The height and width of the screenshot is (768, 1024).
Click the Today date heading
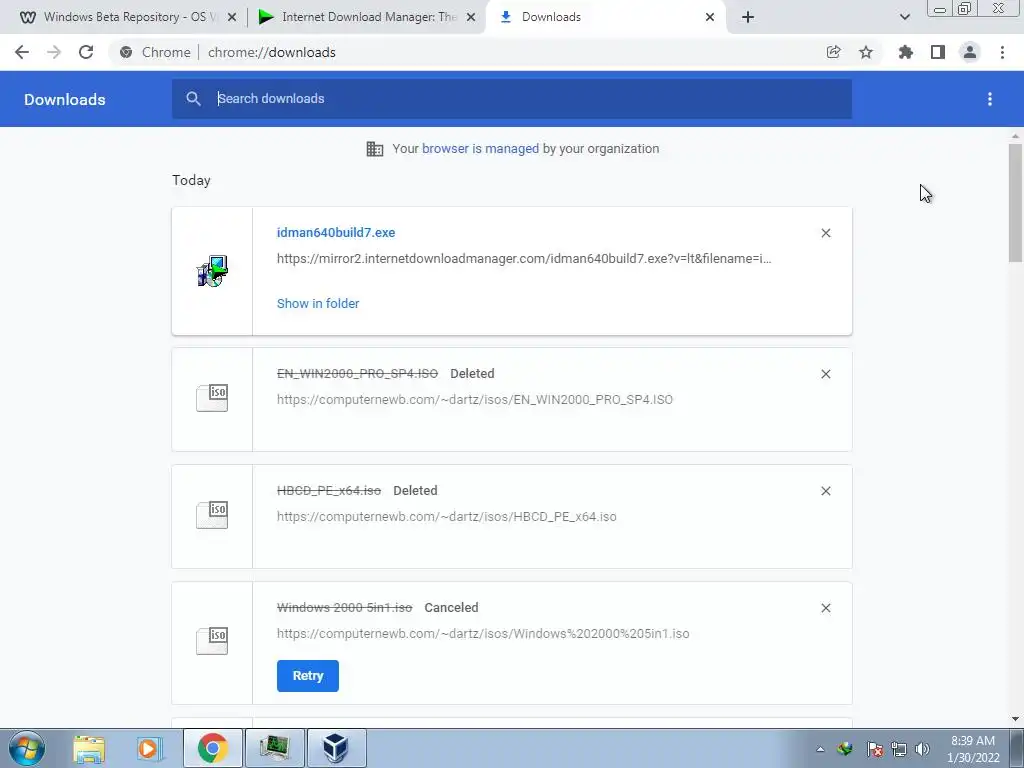[191, 180]
